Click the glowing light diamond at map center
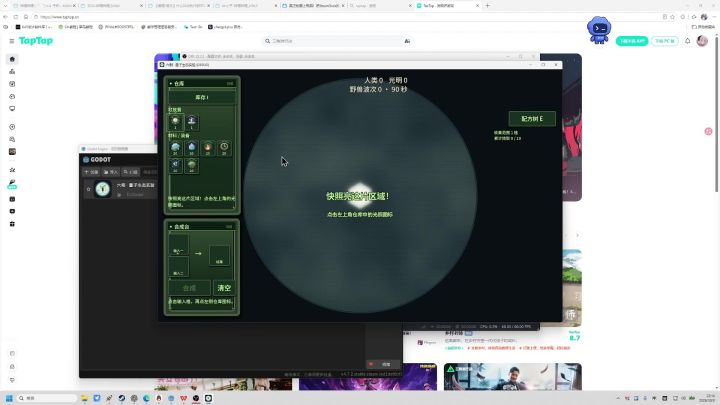 [360, 196]
